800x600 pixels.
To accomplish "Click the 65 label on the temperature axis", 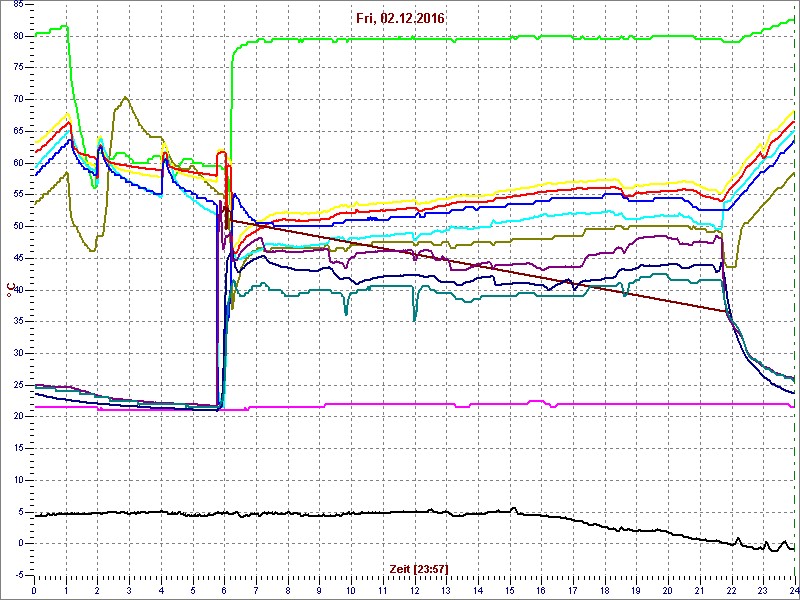I will (18, 131).
